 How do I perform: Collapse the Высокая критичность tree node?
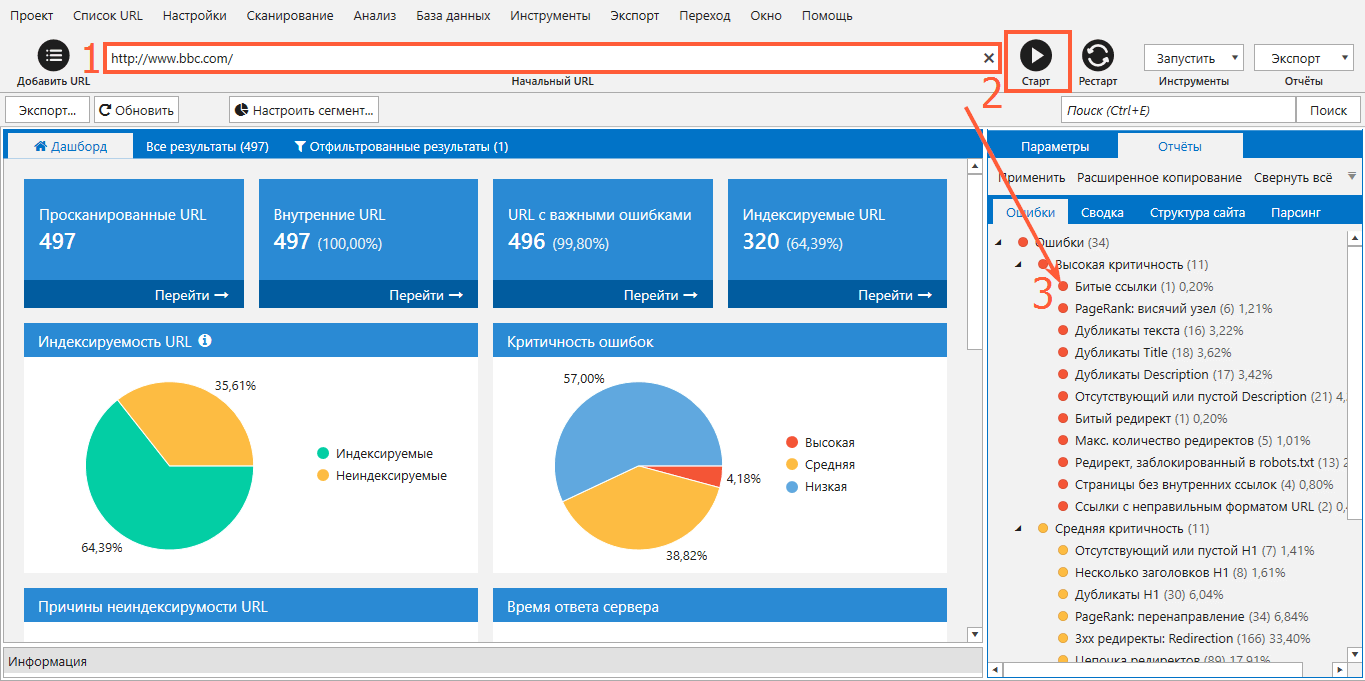(1018, 264)
